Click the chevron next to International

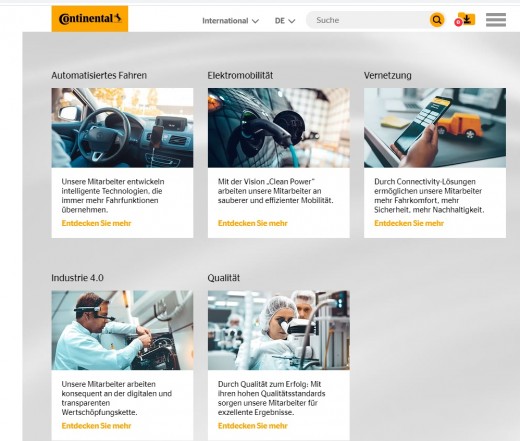[x=255, y=21]
